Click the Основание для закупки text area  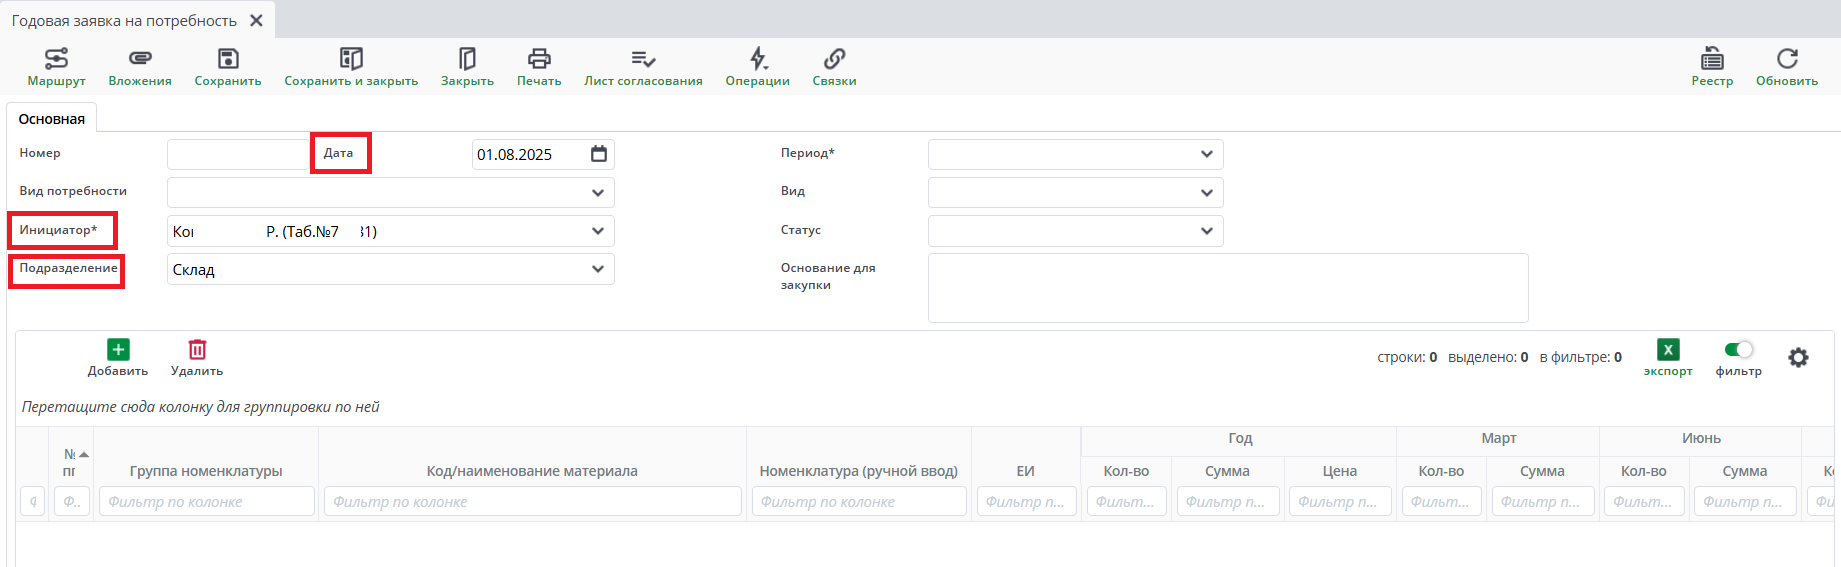pos(1227,288)
